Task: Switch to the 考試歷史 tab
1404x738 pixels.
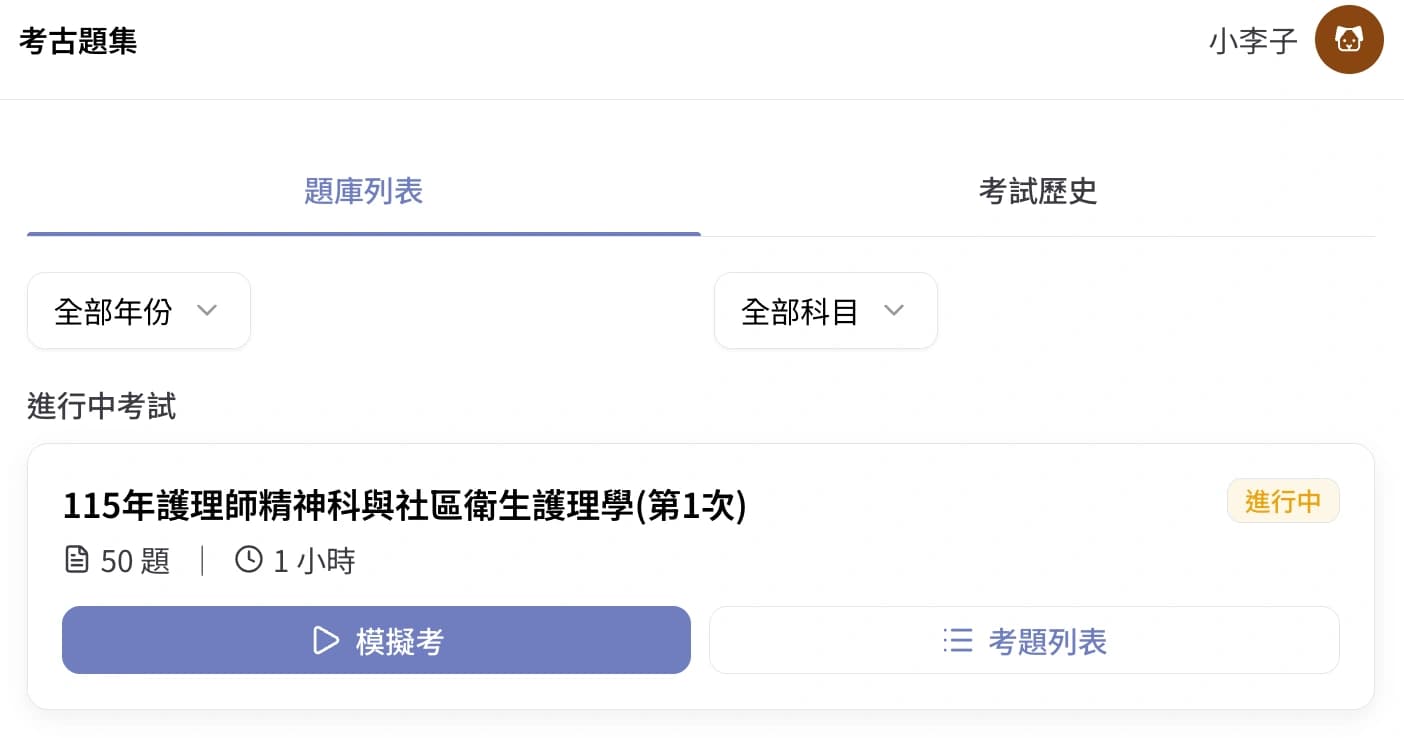Action: 1038,192
